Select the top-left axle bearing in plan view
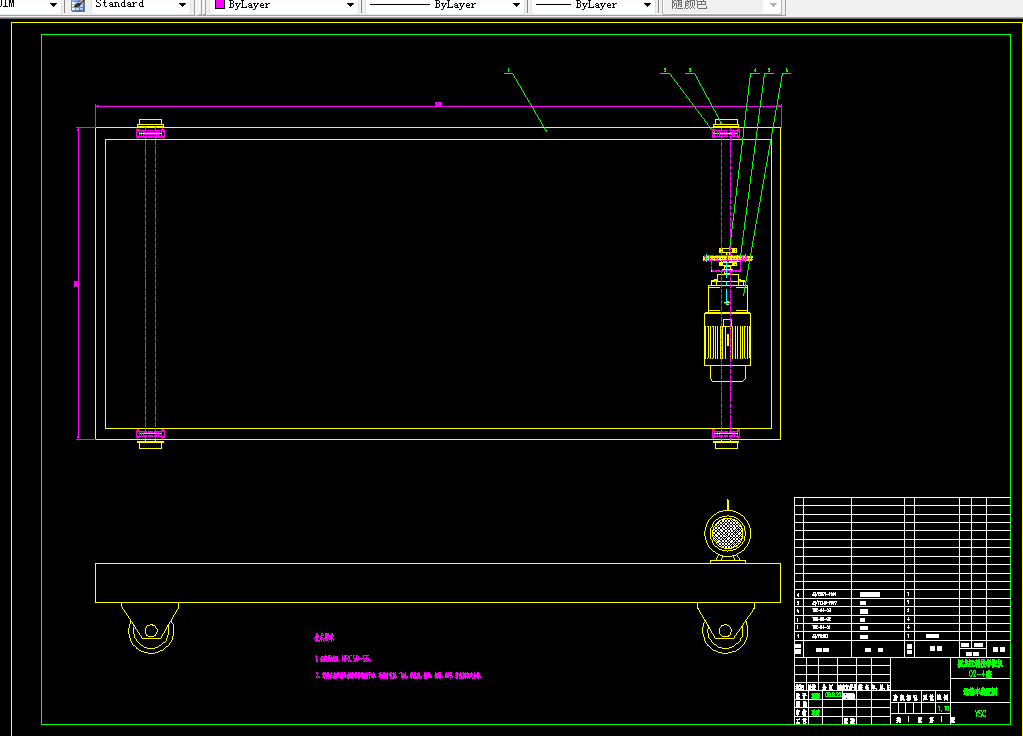 [x=150, y=129]
